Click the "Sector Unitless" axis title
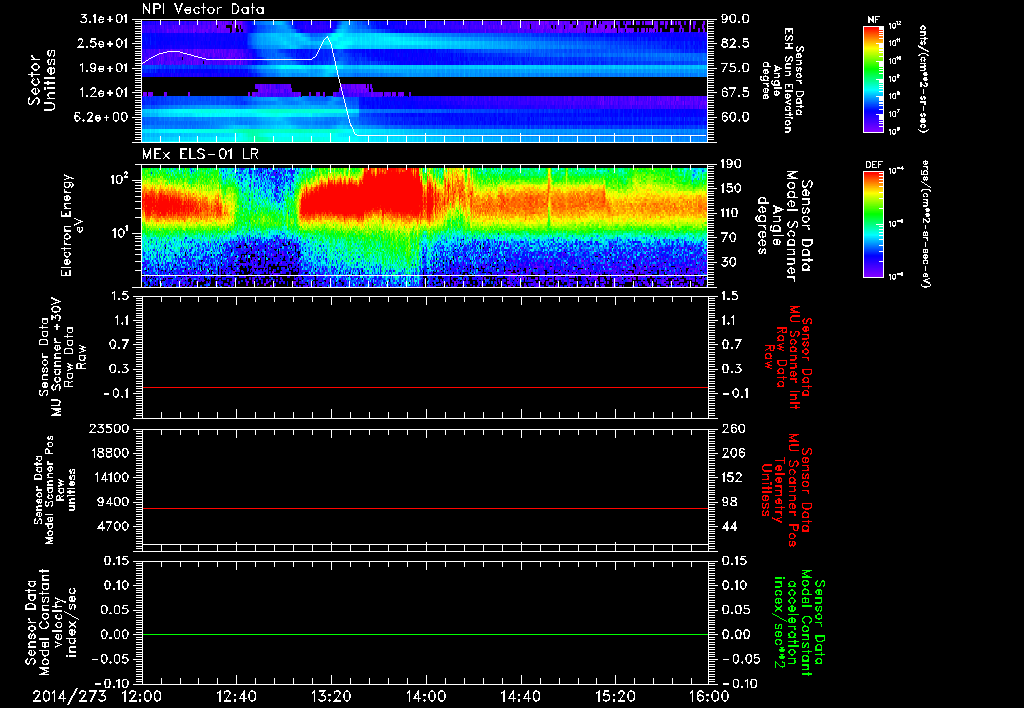The height and width of the screenshot is (708, 1024). [42, 80]
